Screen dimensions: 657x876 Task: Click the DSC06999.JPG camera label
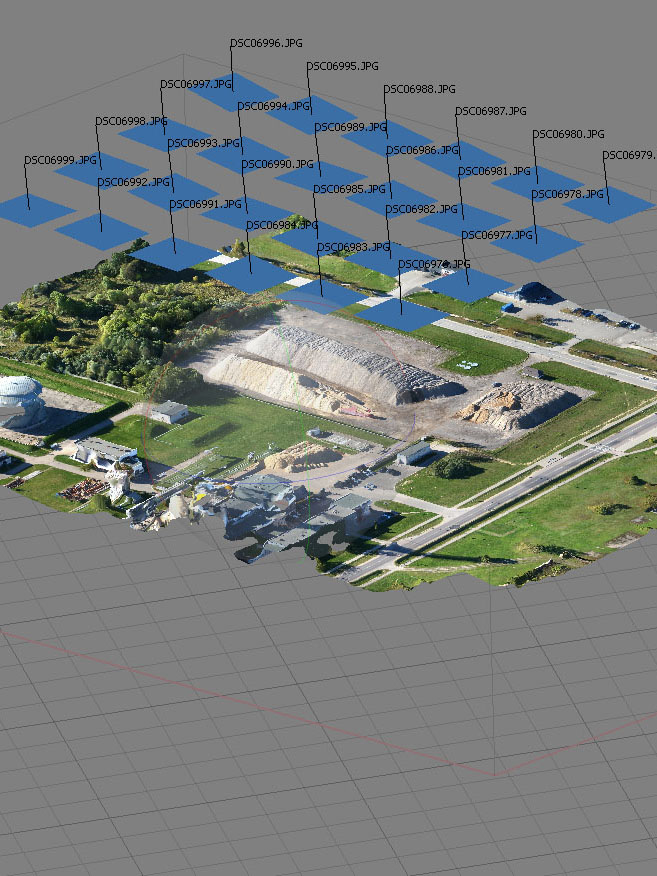(x=60, y=160)
